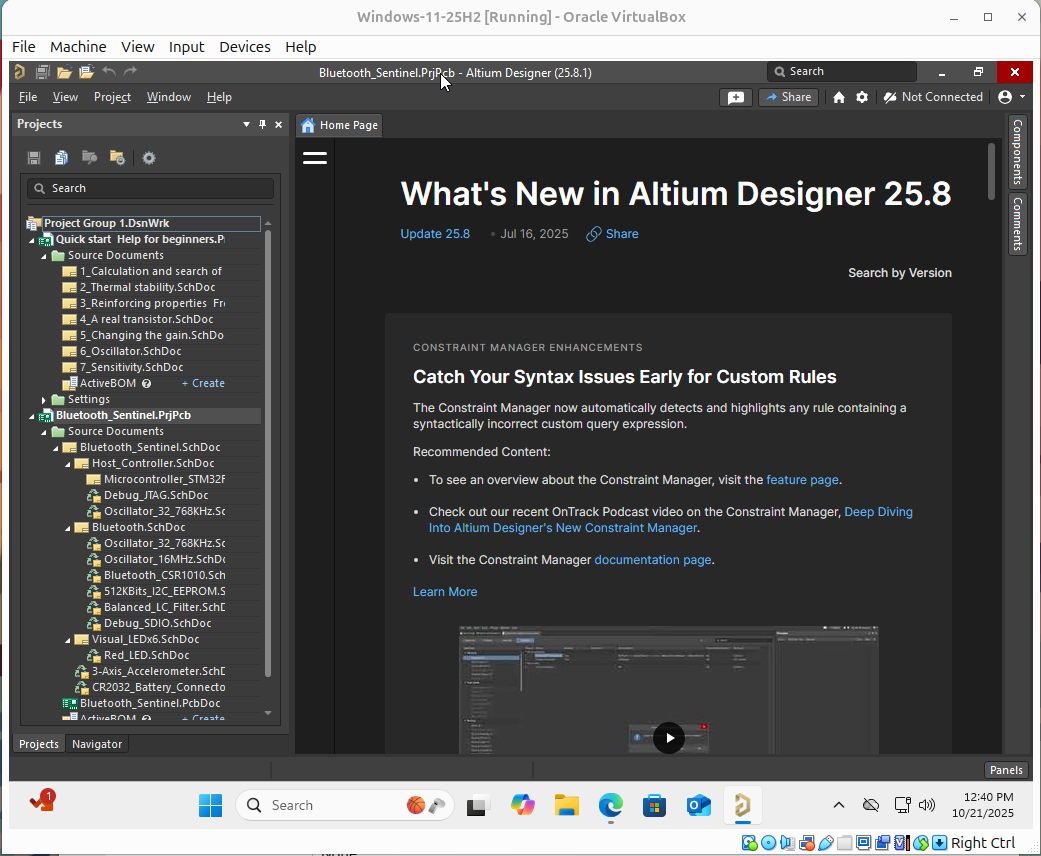Click the Compile/copy documents icon in Projects toolbar
The image size is (1041, 856).
62,158
